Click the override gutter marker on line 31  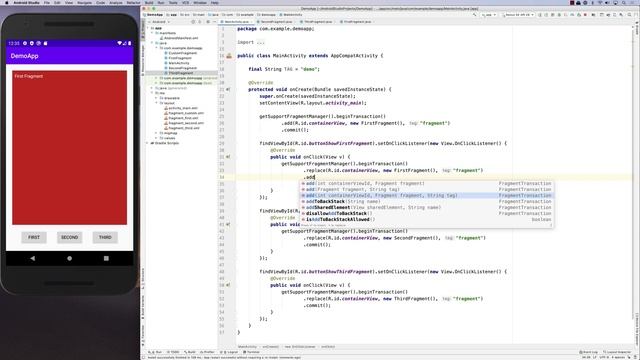[x=228, y=157]
